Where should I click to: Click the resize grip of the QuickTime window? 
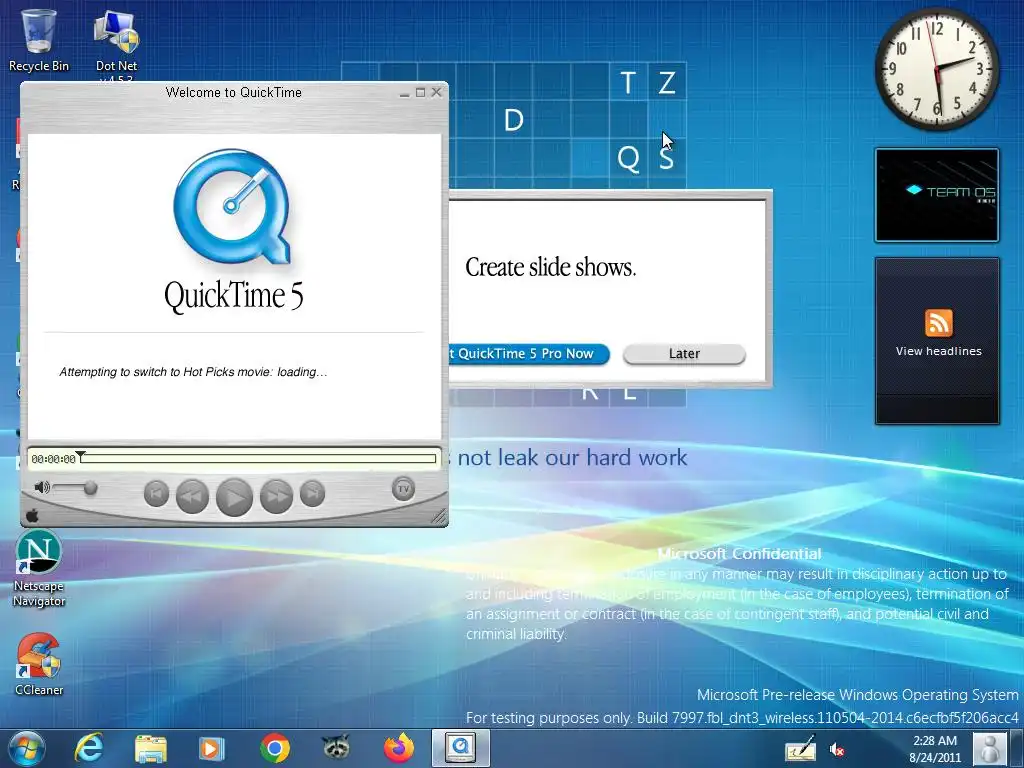click(x=440, y=517)
